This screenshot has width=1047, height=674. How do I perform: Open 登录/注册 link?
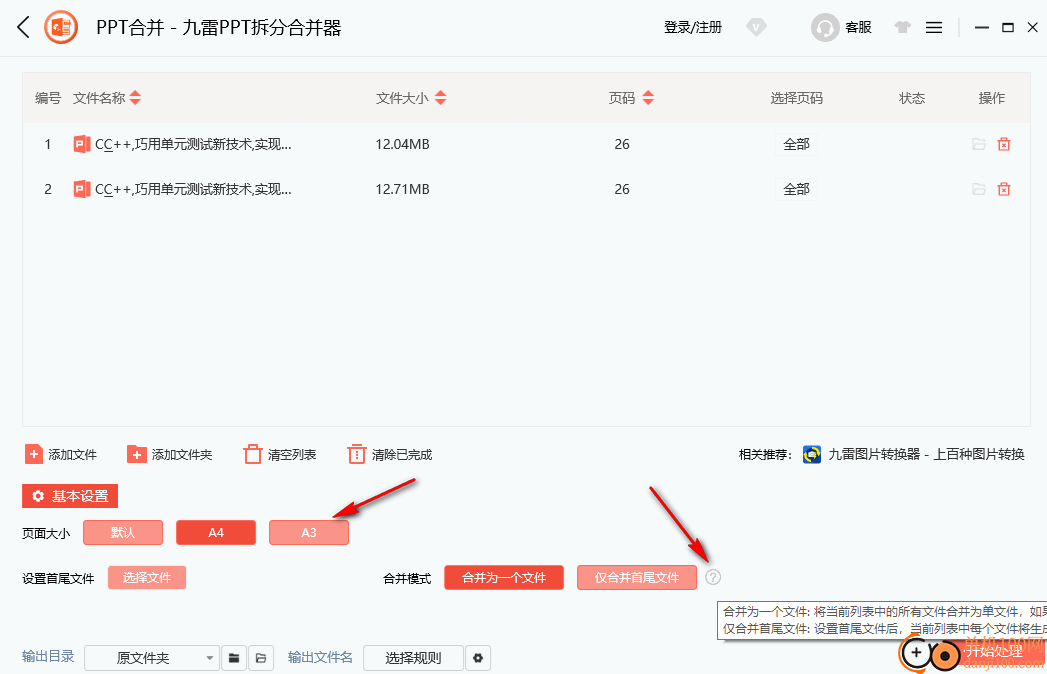pos(692,27)
